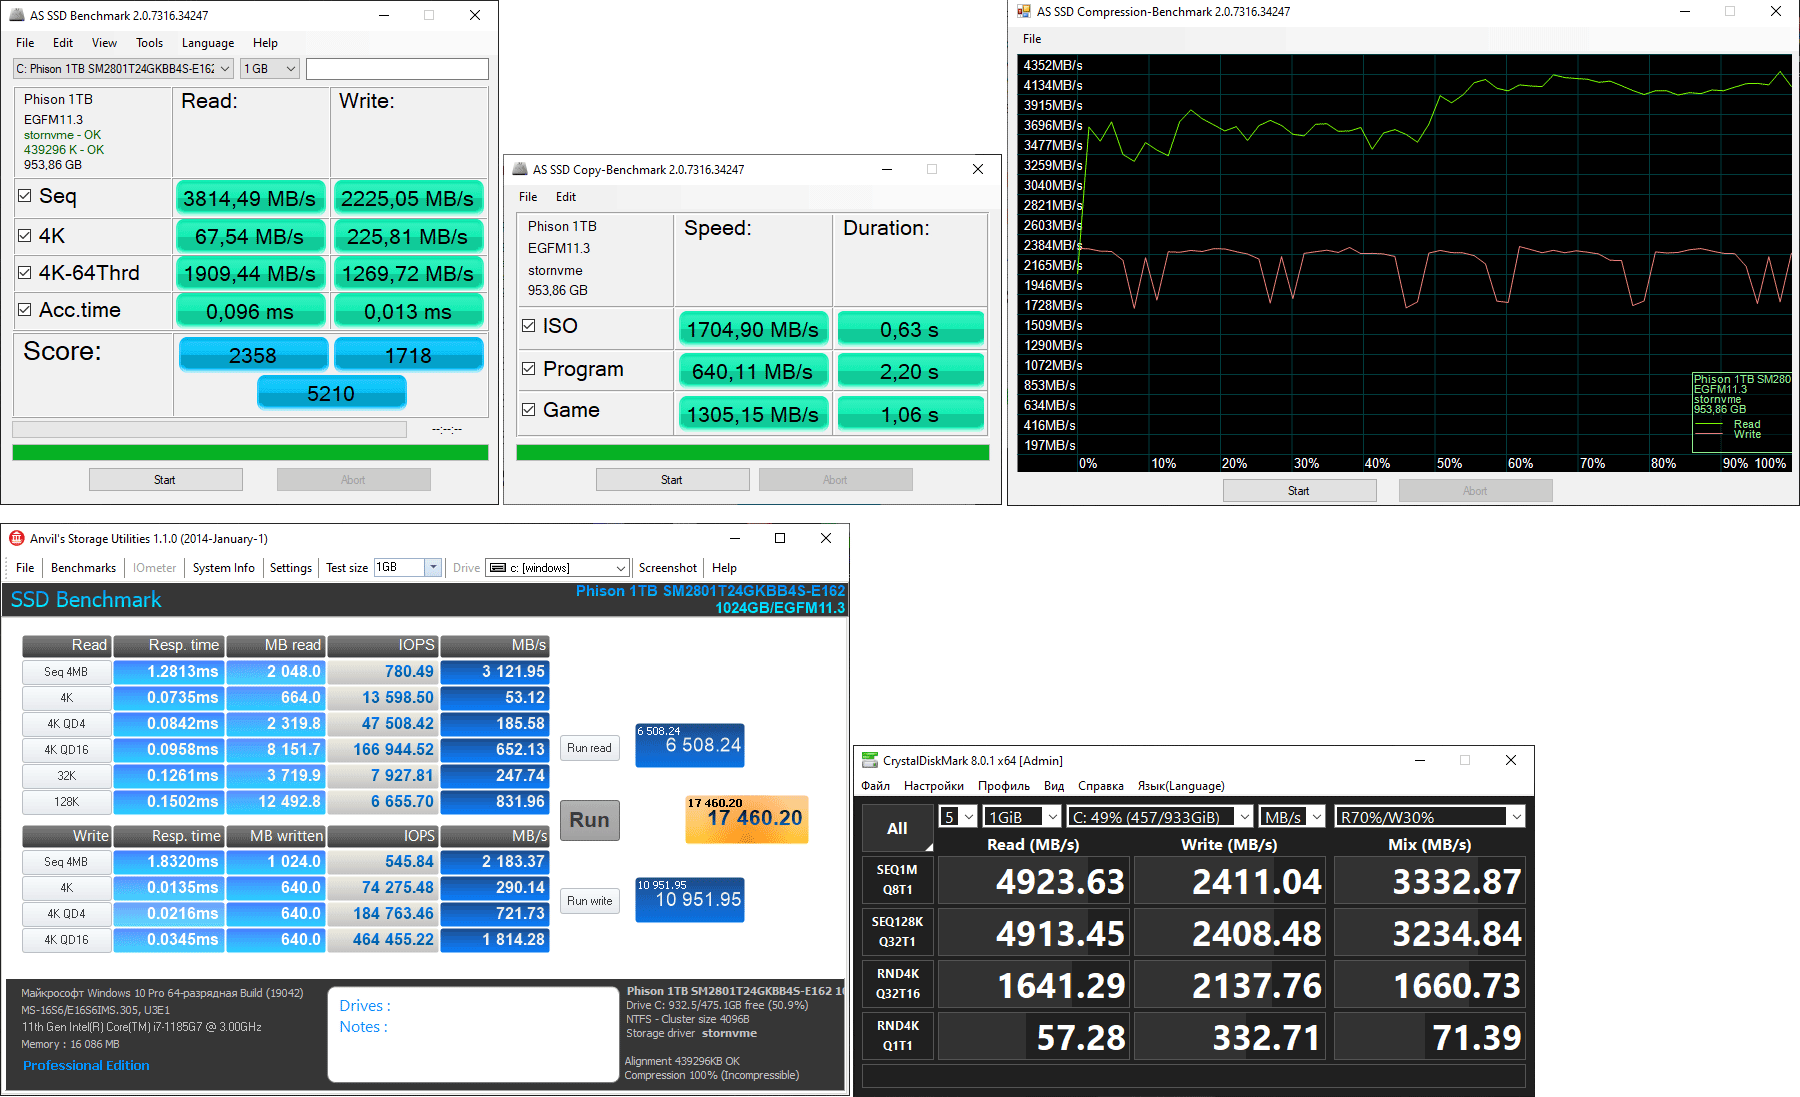Toggle the 4K-64Thrd test checkbox
The height and width of the screenshot is (1097, 1800).
tap(25, 272)
